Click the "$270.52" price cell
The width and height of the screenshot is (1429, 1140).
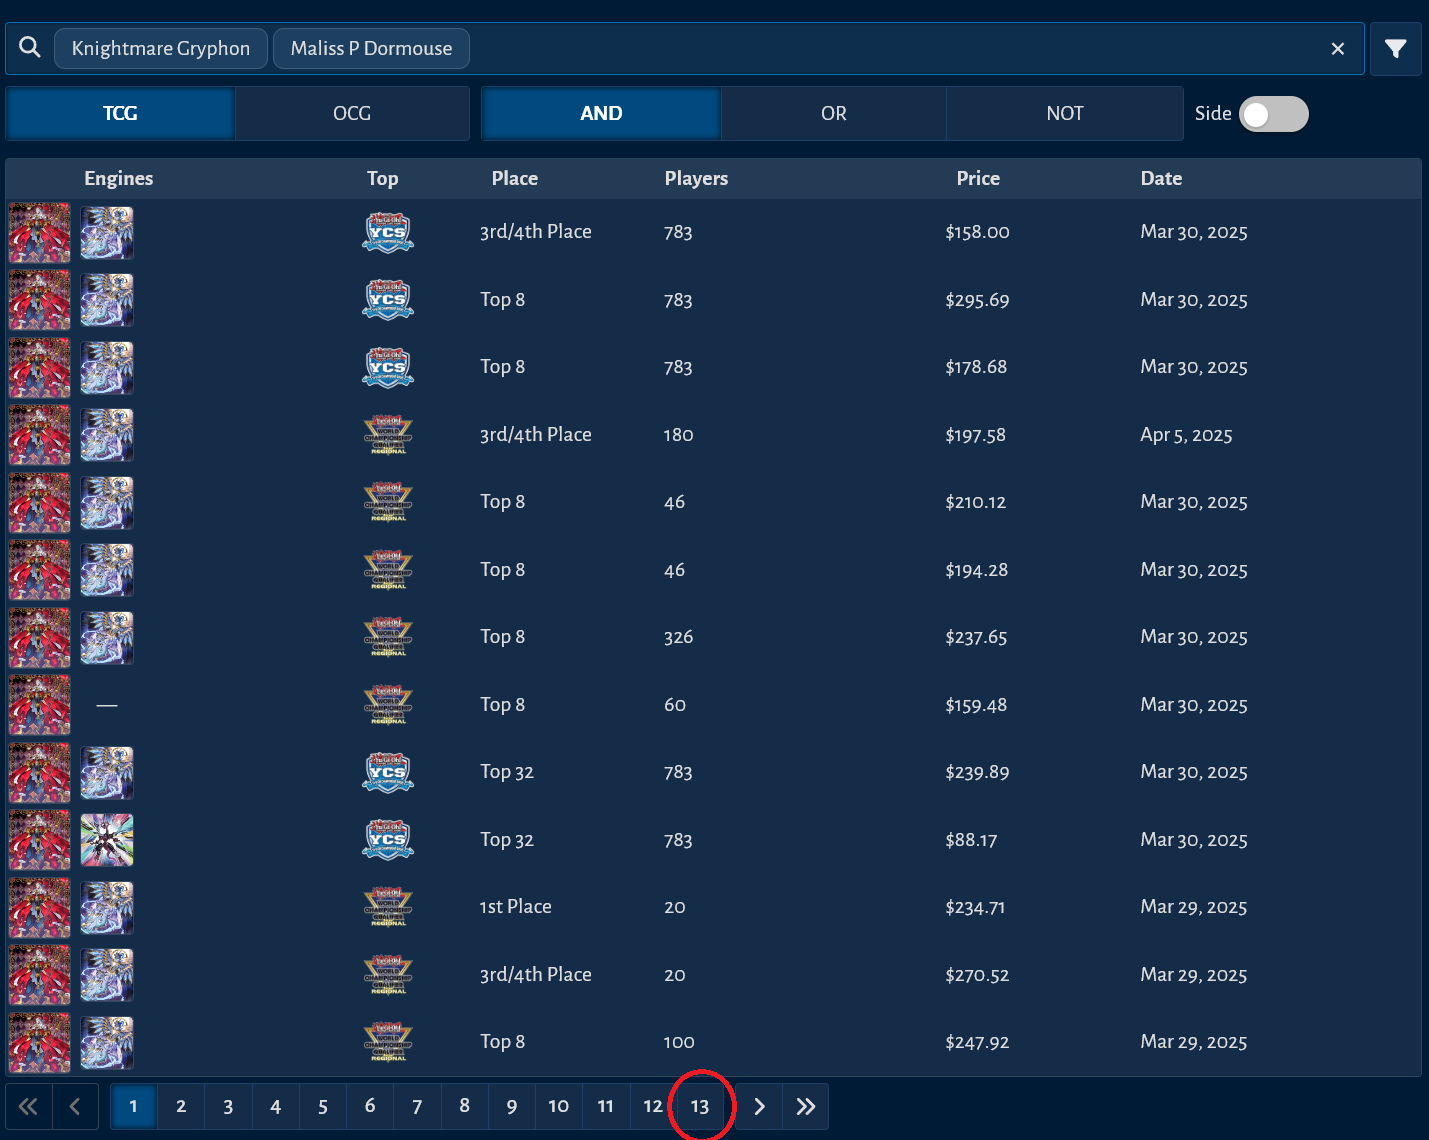[977, 975]
